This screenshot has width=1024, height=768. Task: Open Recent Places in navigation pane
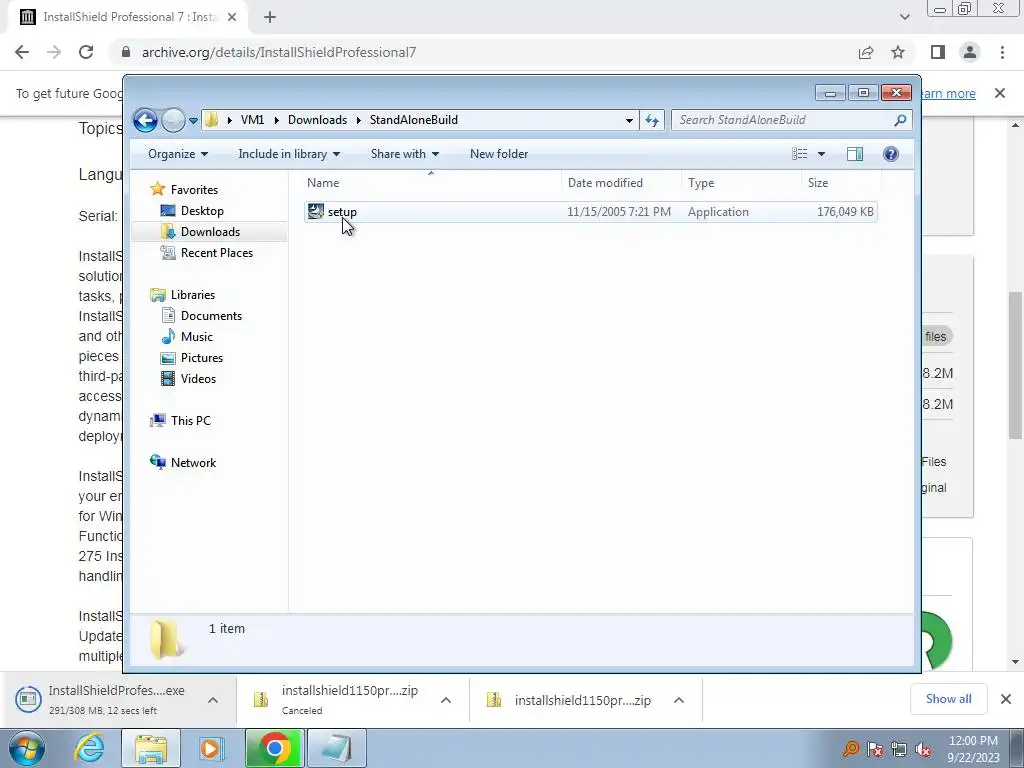[216, 253]
